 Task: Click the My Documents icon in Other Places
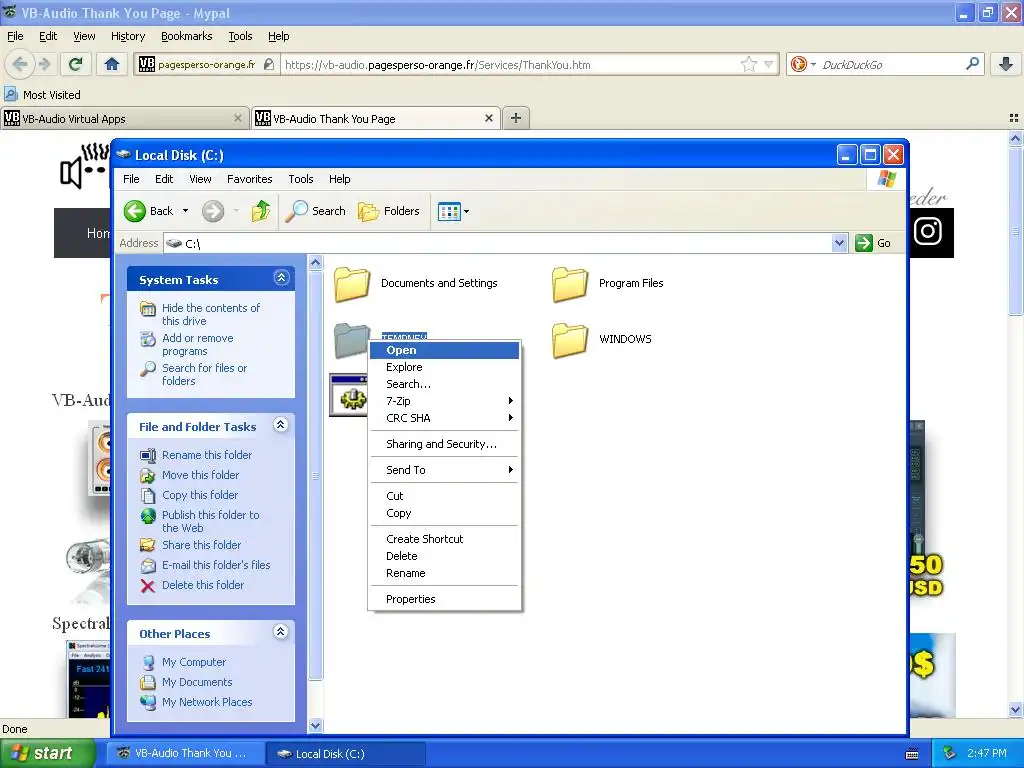(x=148, y=682)
